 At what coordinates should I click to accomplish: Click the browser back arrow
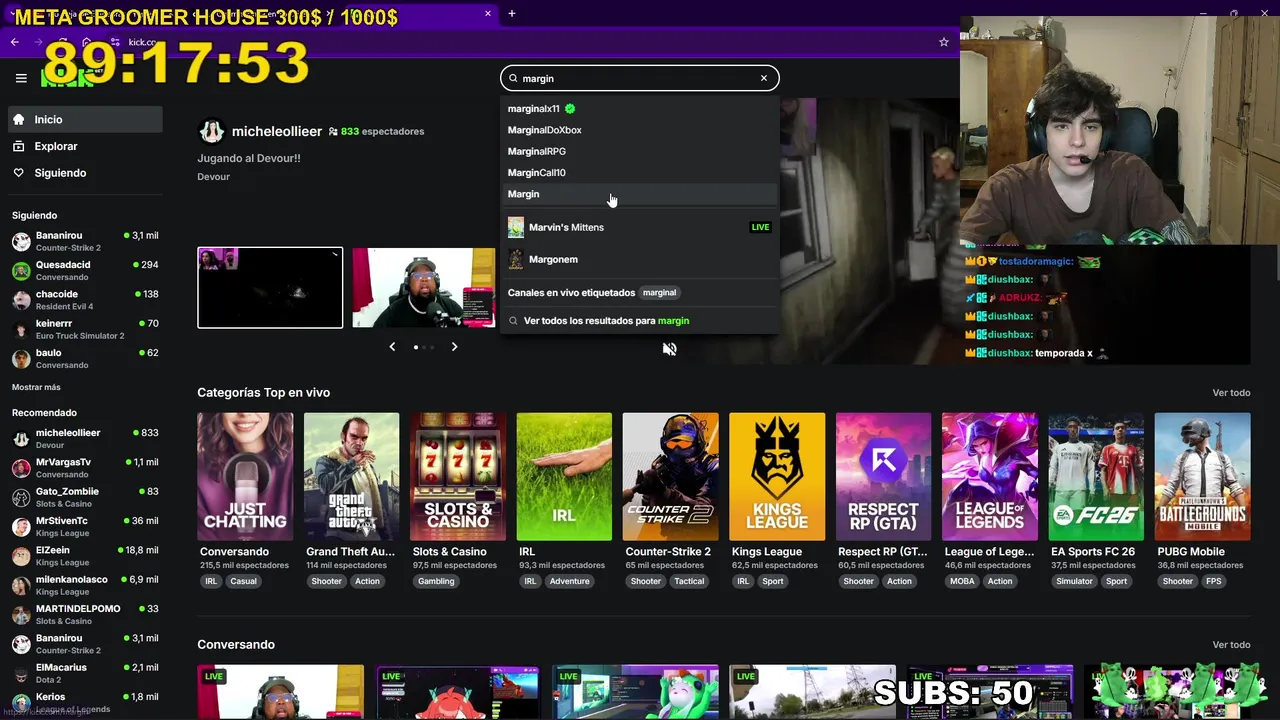tap(14, 42)
